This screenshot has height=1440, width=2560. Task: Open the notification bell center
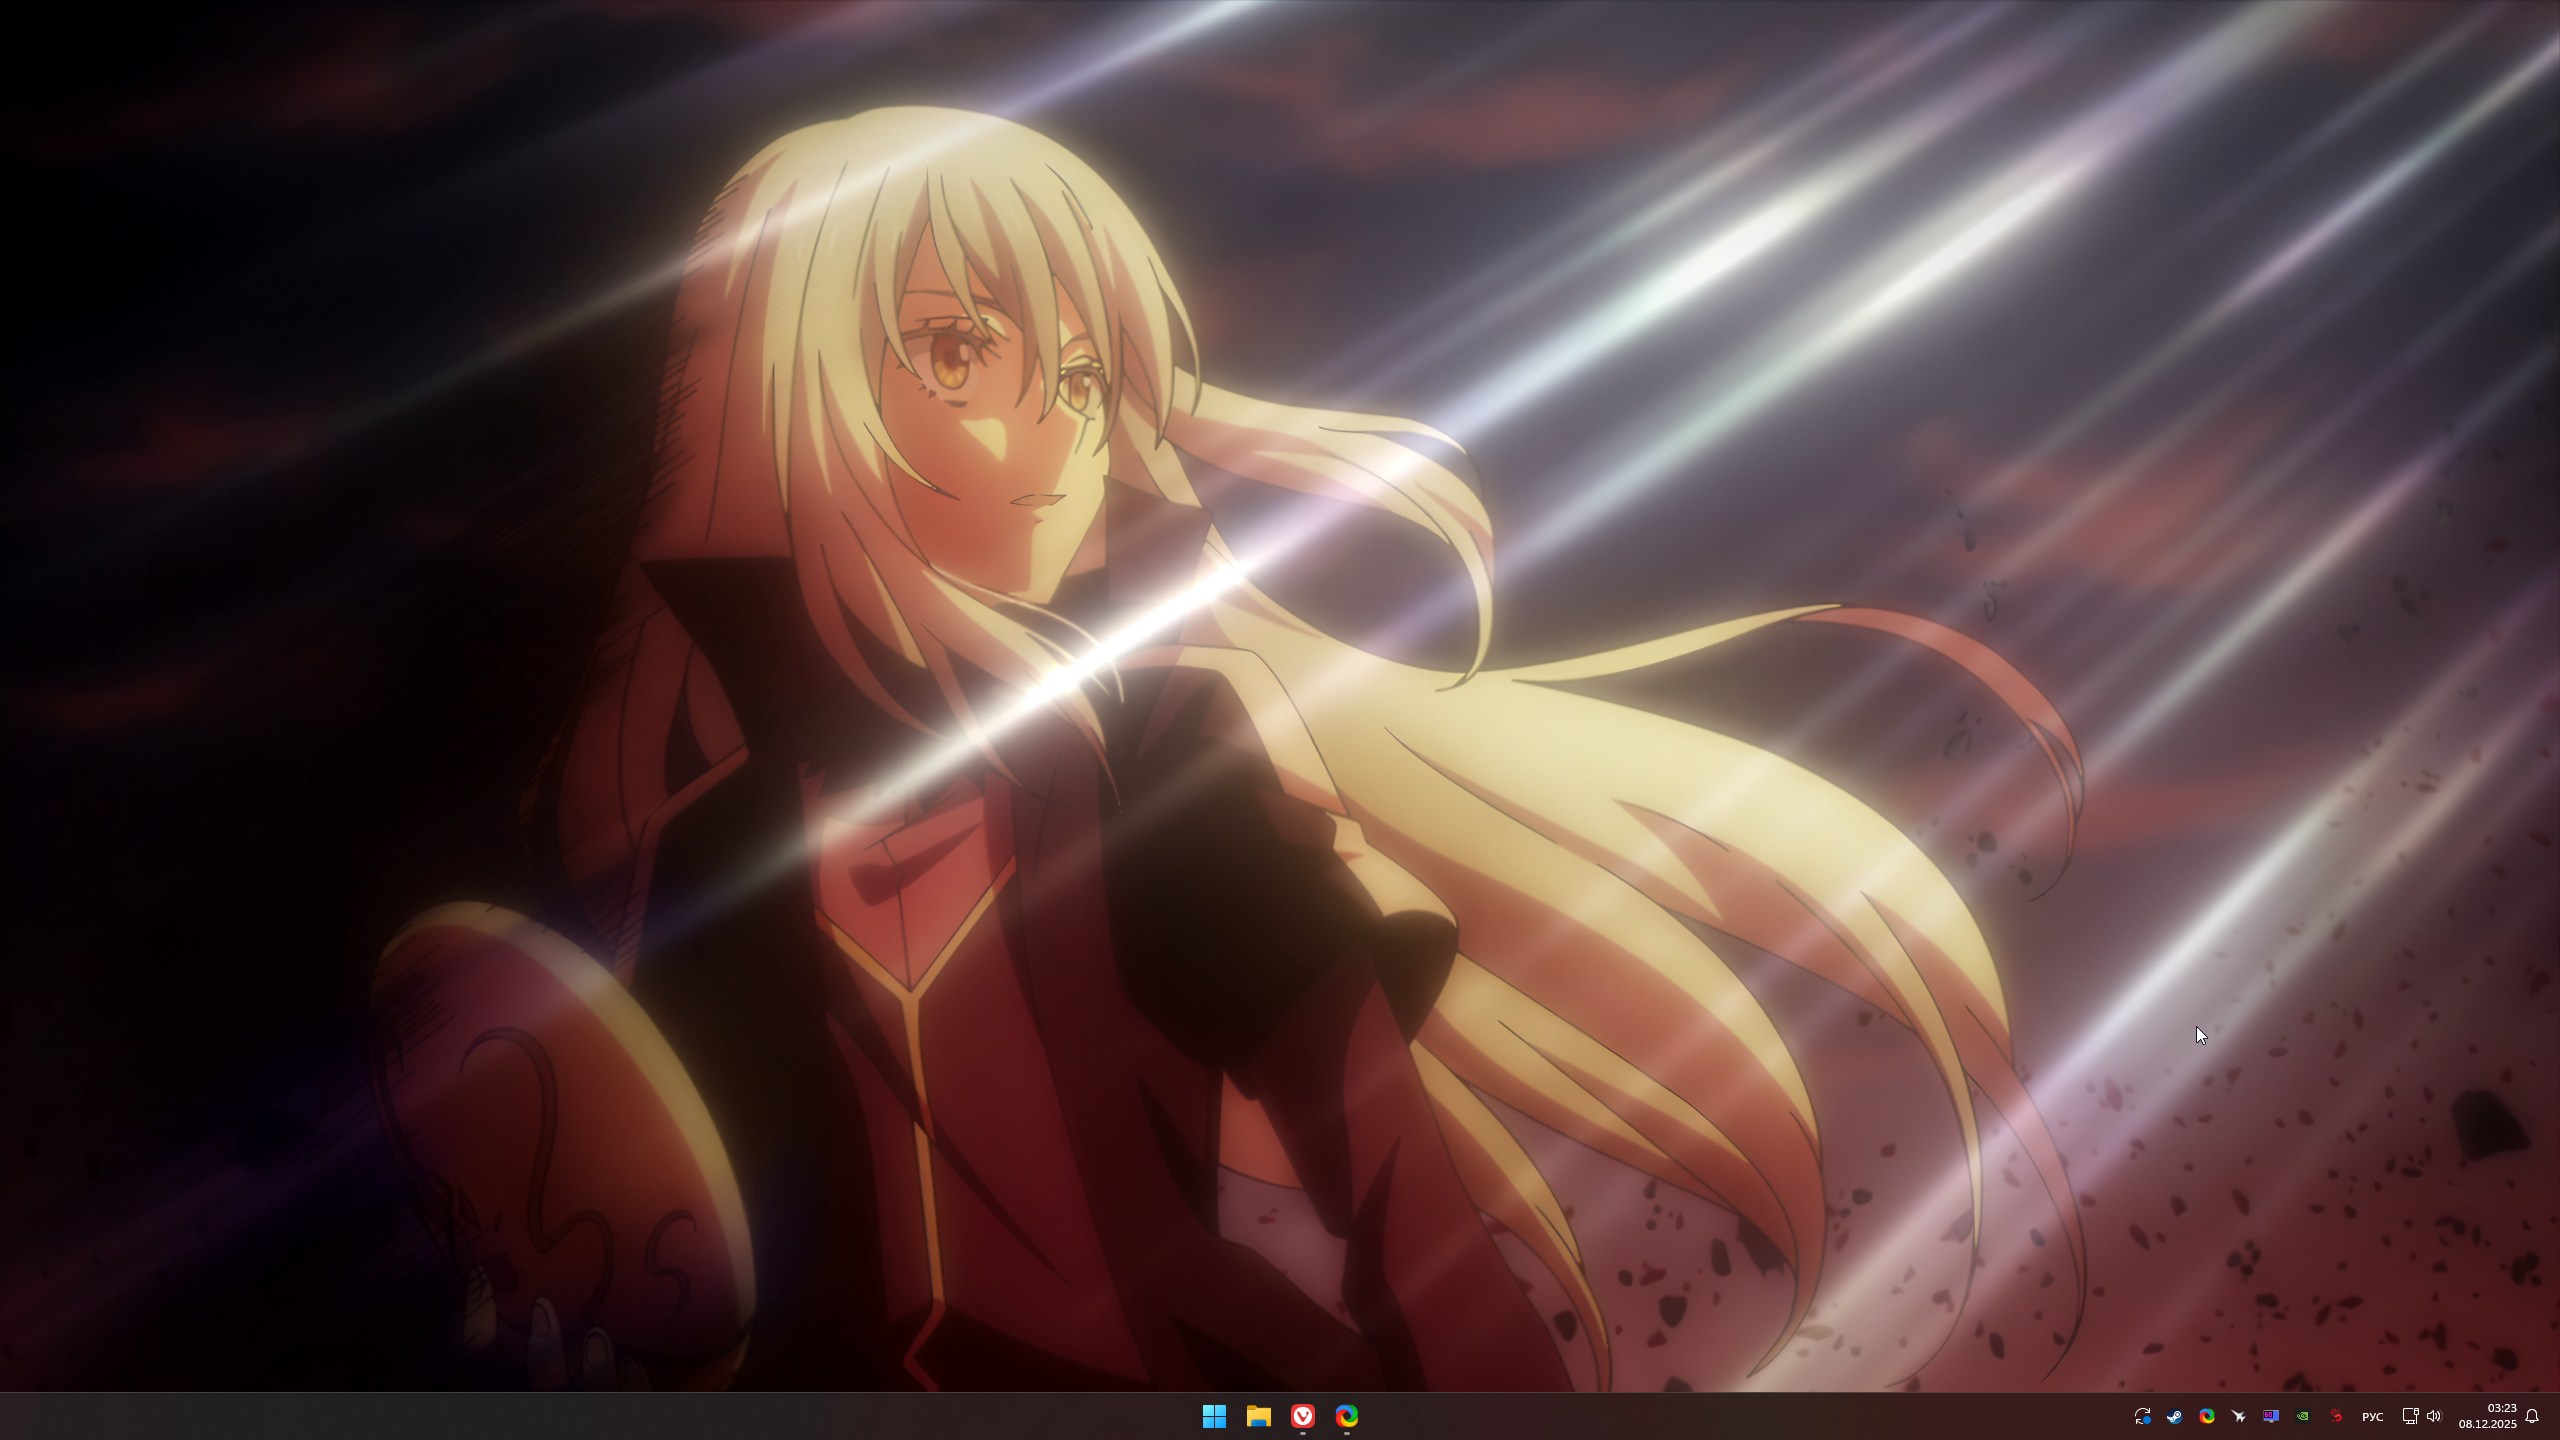[2532, 1416]
